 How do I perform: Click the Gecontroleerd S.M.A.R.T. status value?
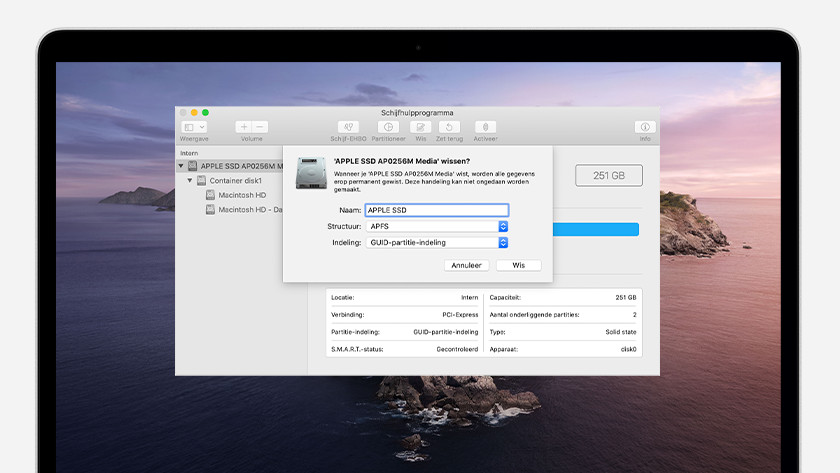pyautogui.click(x=457, y=349)
